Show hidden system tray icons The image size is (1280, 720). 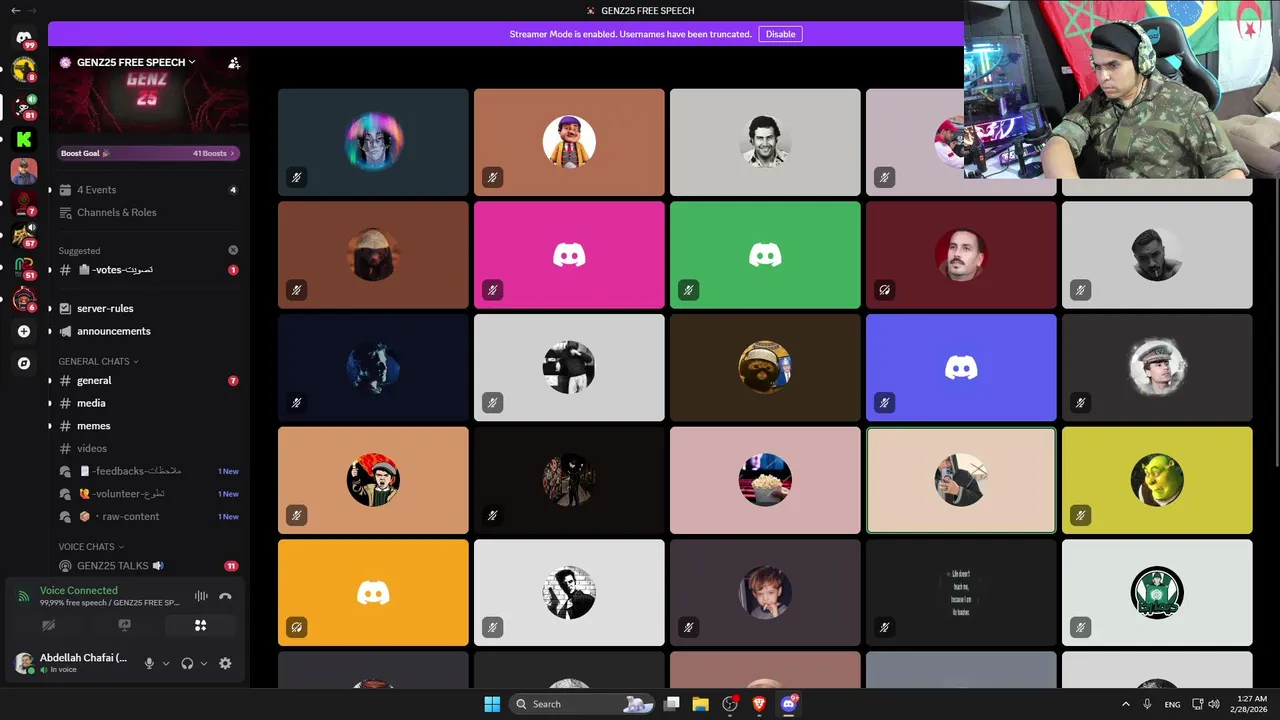coord(1126,704)
